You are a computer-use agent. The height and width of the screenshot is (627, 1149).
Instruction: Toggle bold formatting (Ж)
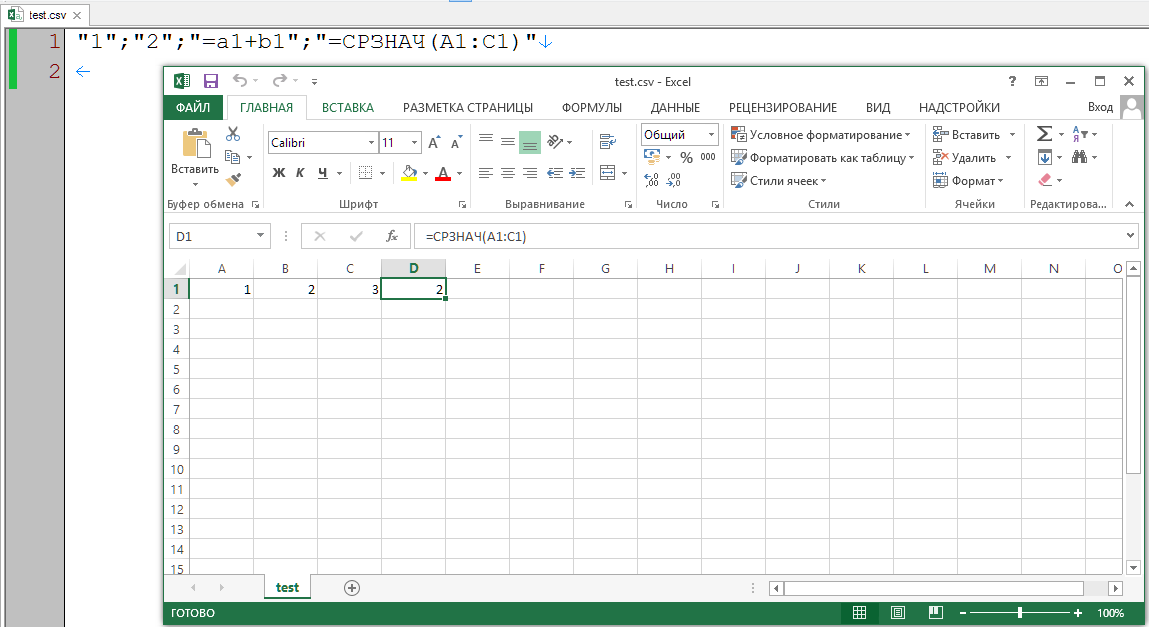279,173
